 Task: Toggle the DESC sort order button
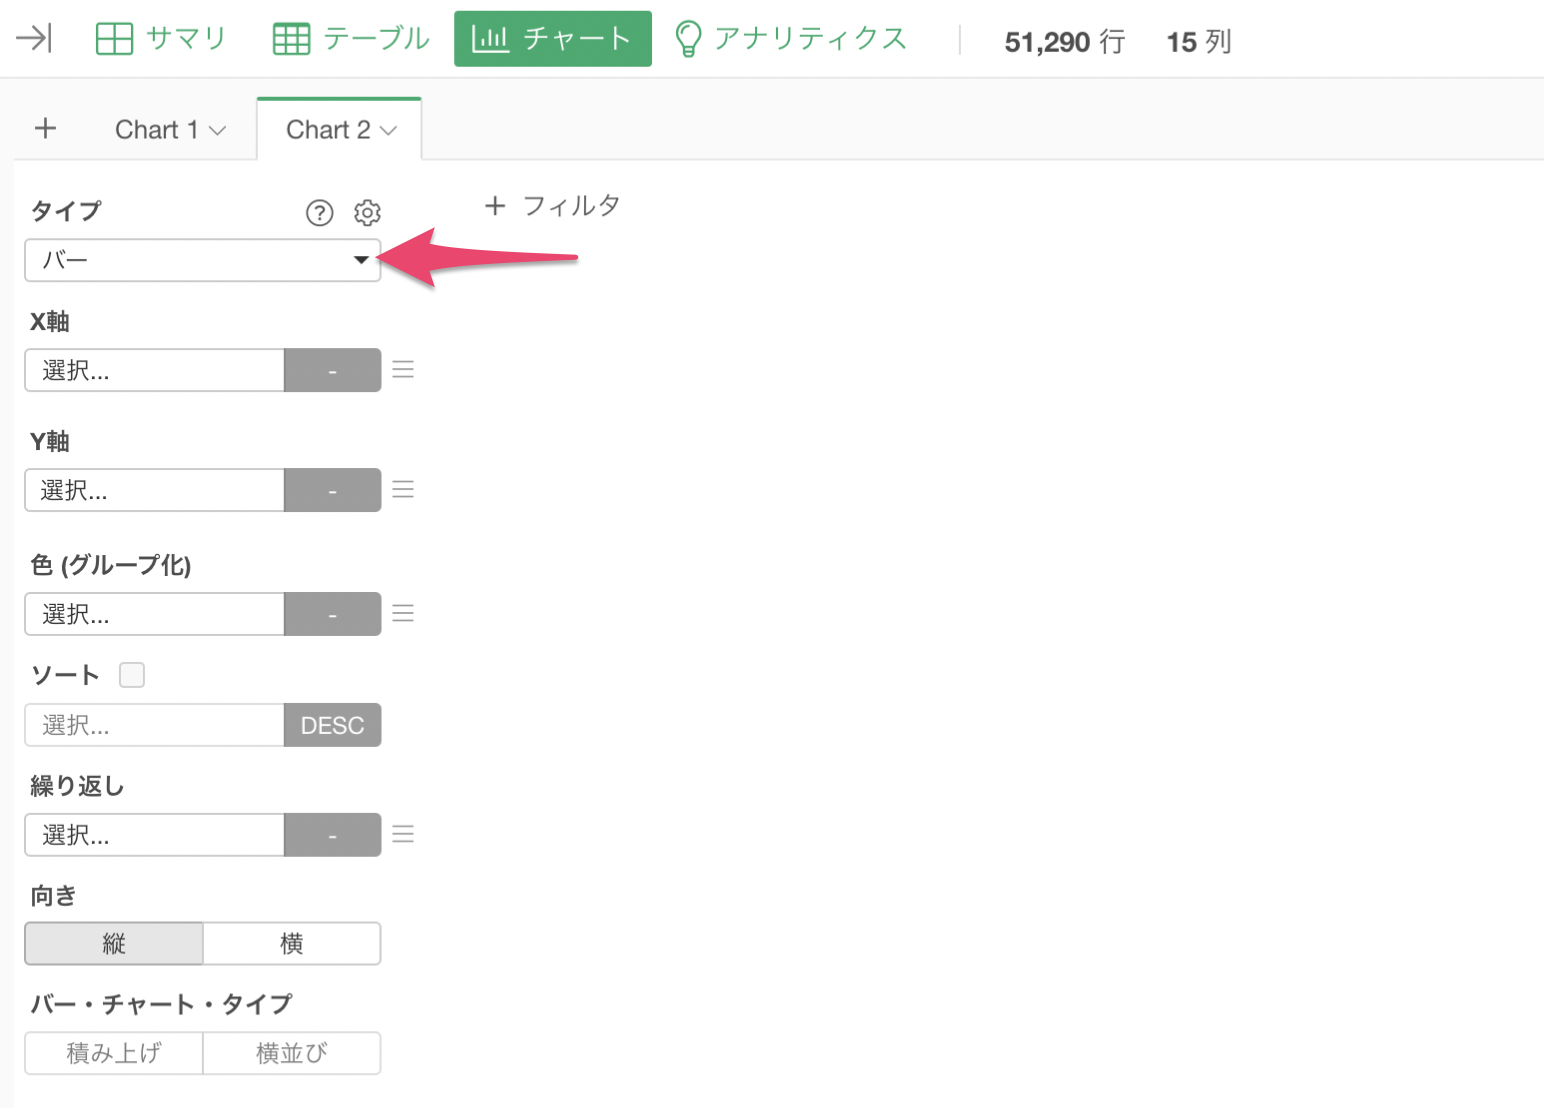point(333,725)
